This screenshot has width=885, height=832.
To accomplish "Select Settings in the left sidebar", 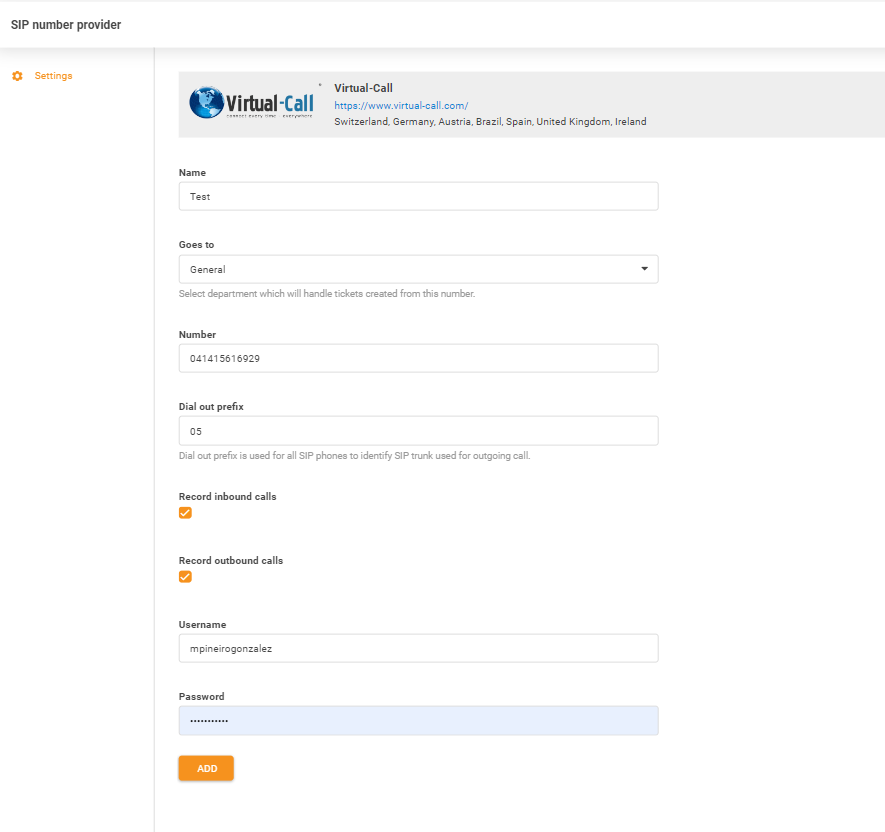I will (53, 75).
